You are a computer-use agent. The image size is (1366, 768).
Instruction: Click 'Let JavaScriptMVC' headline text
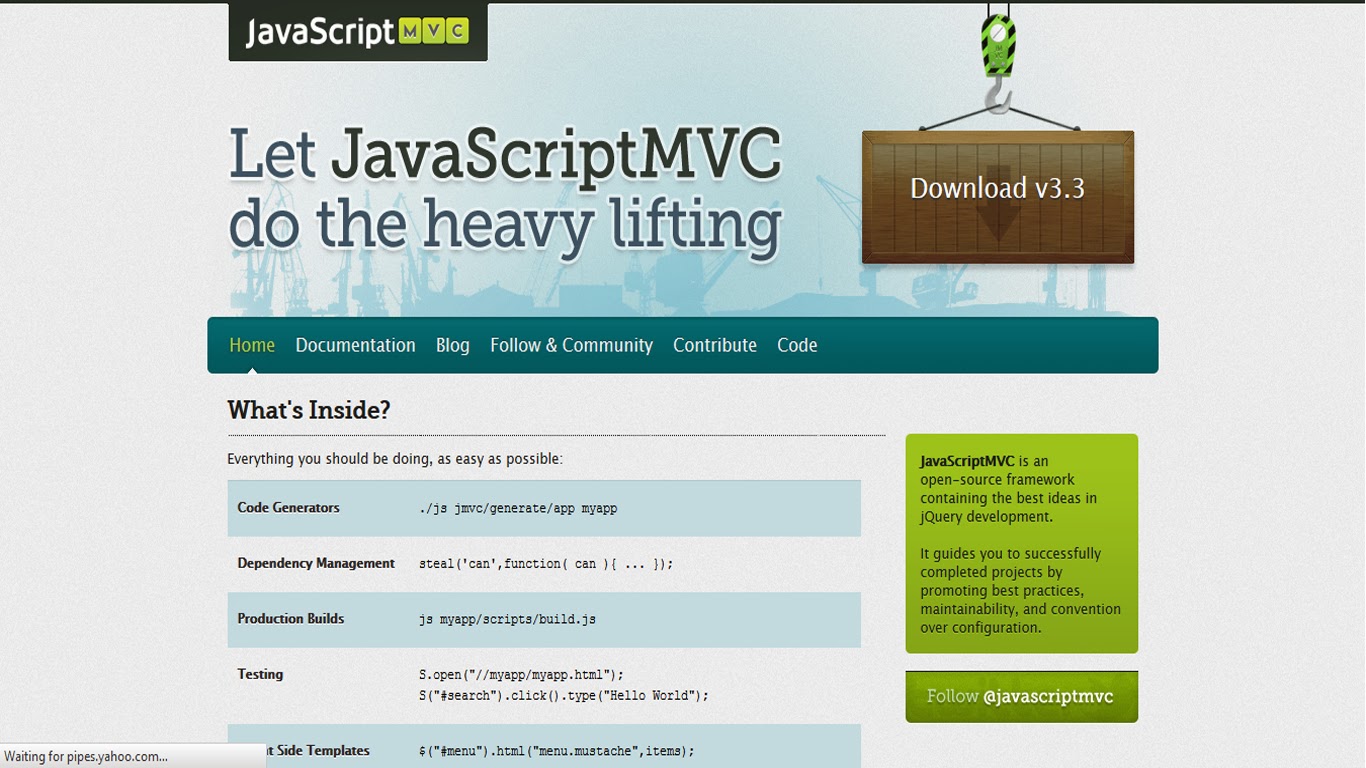[505, 156]
